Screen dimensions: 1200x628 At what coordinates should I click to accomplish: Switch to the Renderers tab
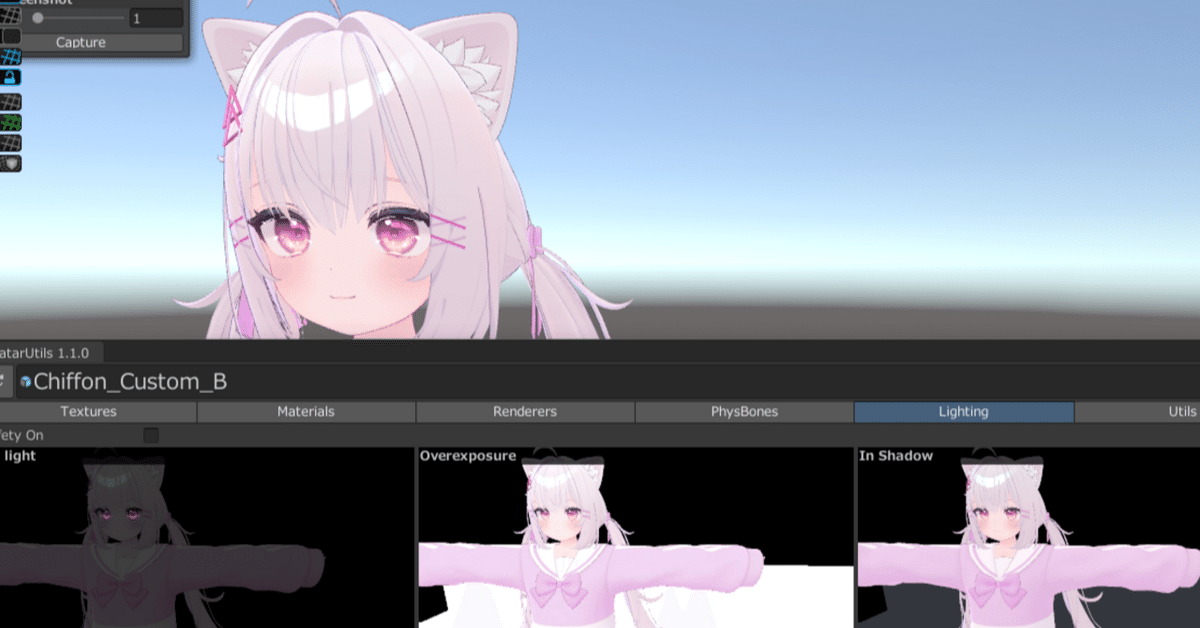click(525, 411)
